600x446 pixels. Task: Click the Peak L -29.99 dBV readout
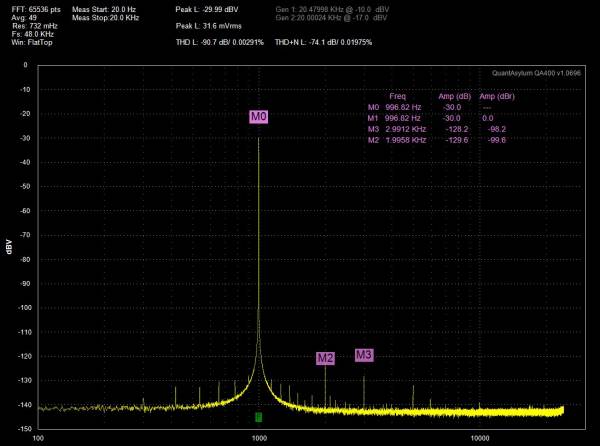[207, 10]
